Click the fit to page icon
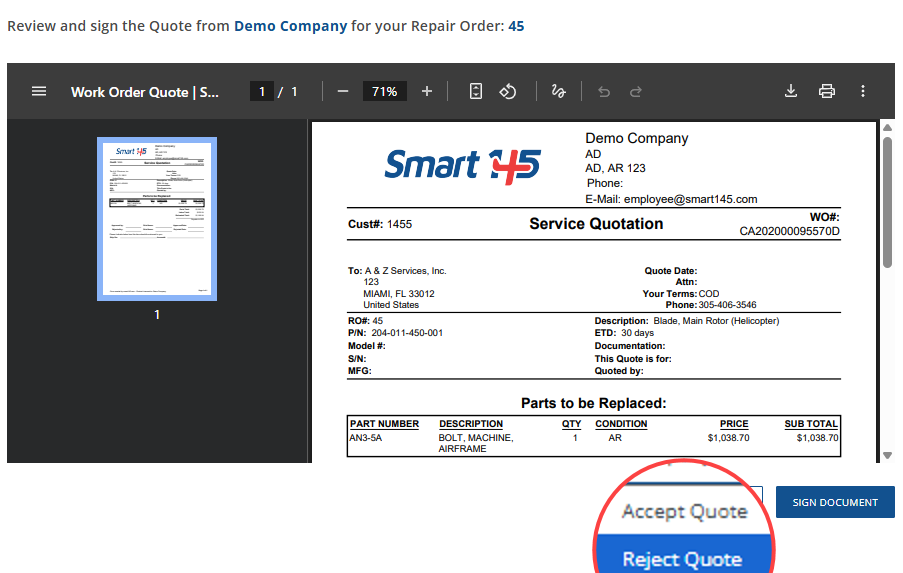This screenshot has width=903, height=573. tap(476, 91)
